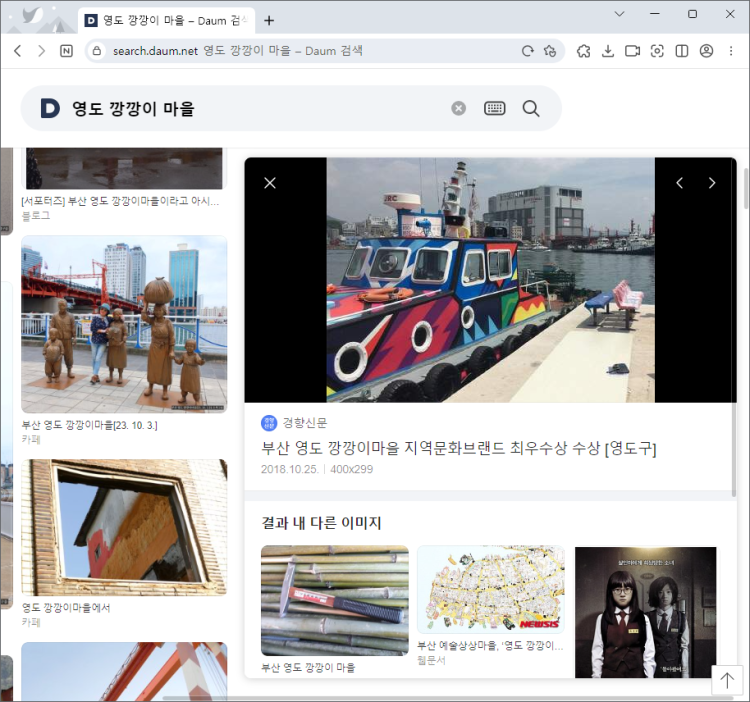
Task: Open the browser extensions menu
Action: 584,51
